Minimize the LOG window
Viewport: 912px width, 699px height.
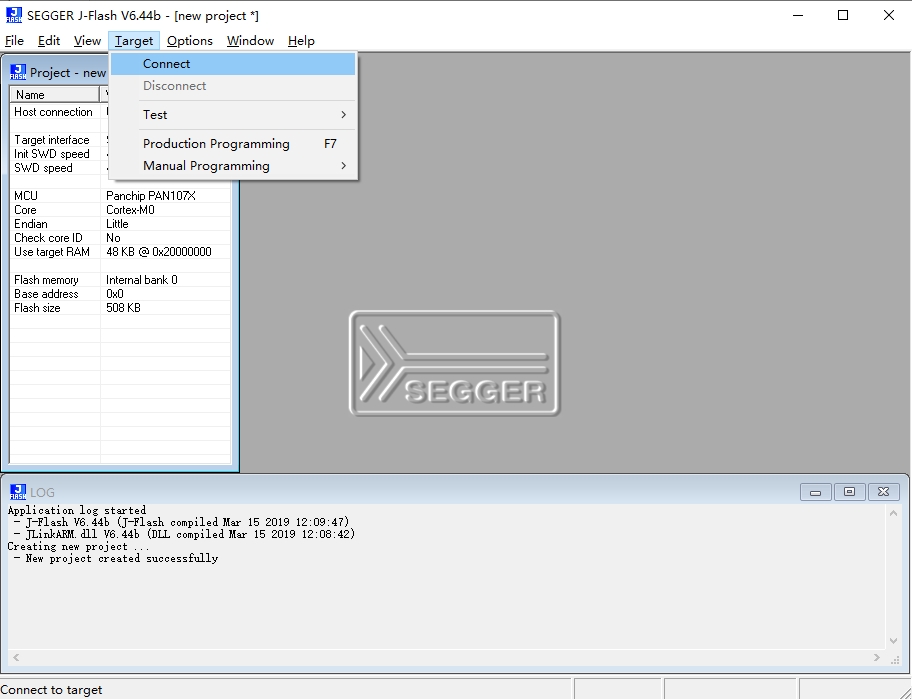[x=815, y=492]
